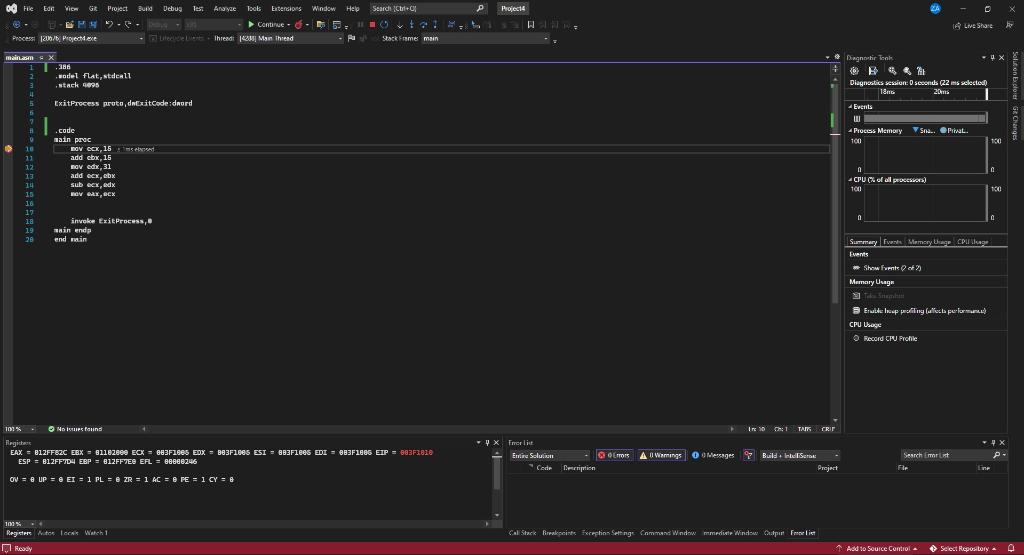Click the Restart debugging icon

click(384, 25)
